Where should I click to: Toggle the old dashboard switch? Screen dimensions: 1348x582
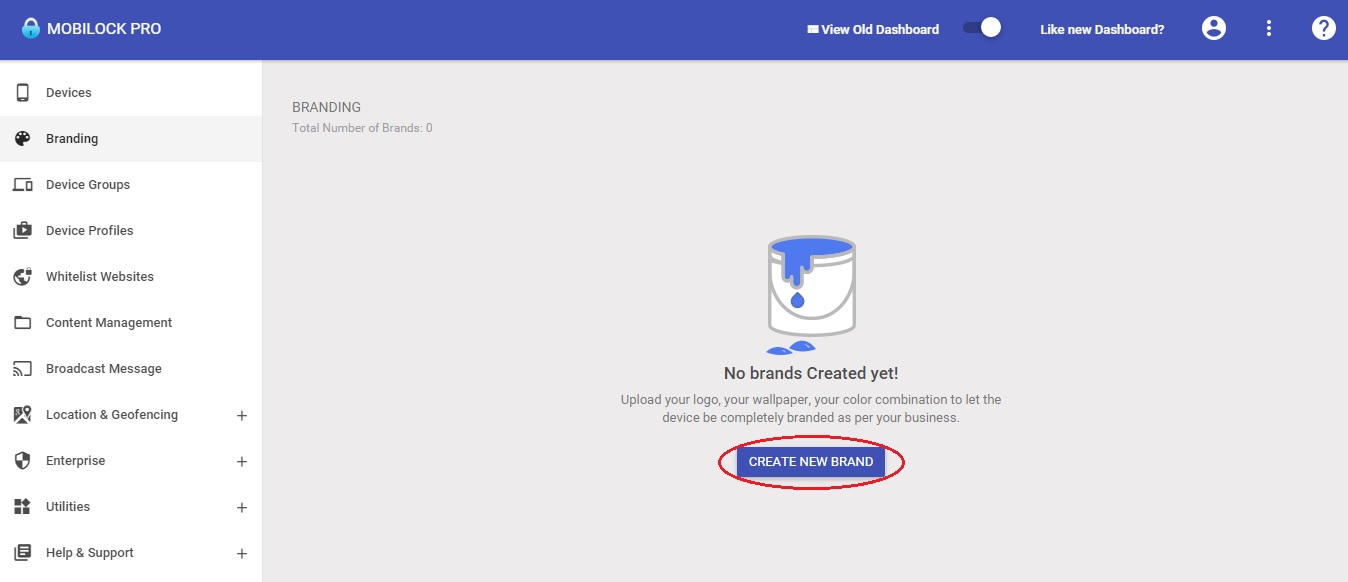(x=982, y=28)
